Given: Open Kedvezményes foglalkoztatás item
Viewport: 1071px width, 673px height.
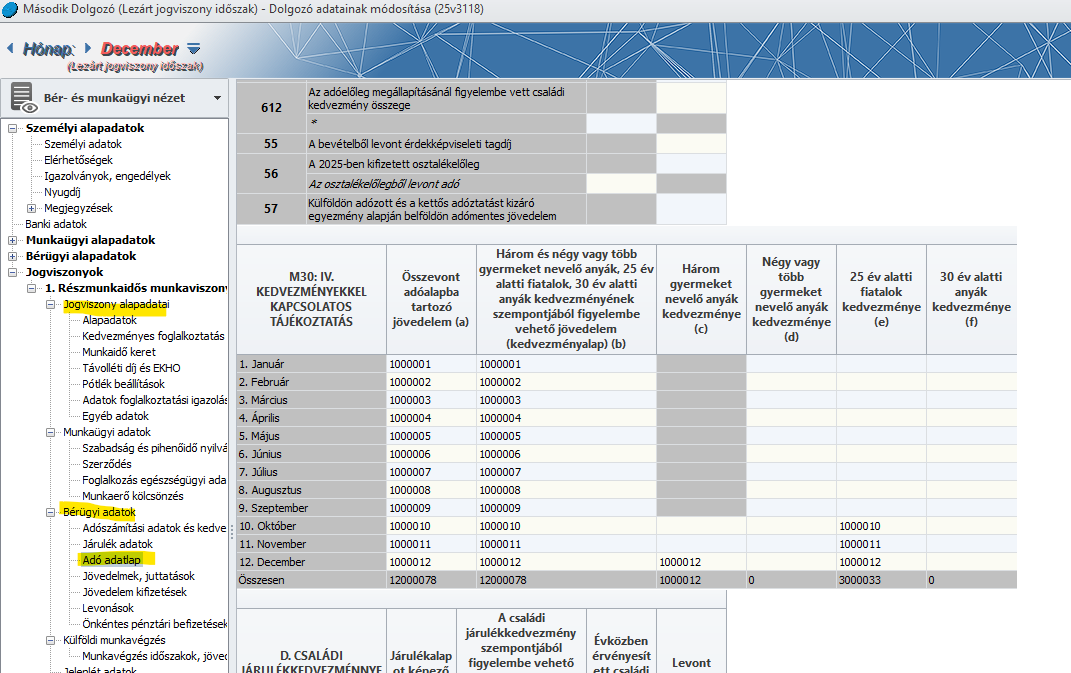Looking at the screenshot, I should pyautogui.click(x=153, y=336).
